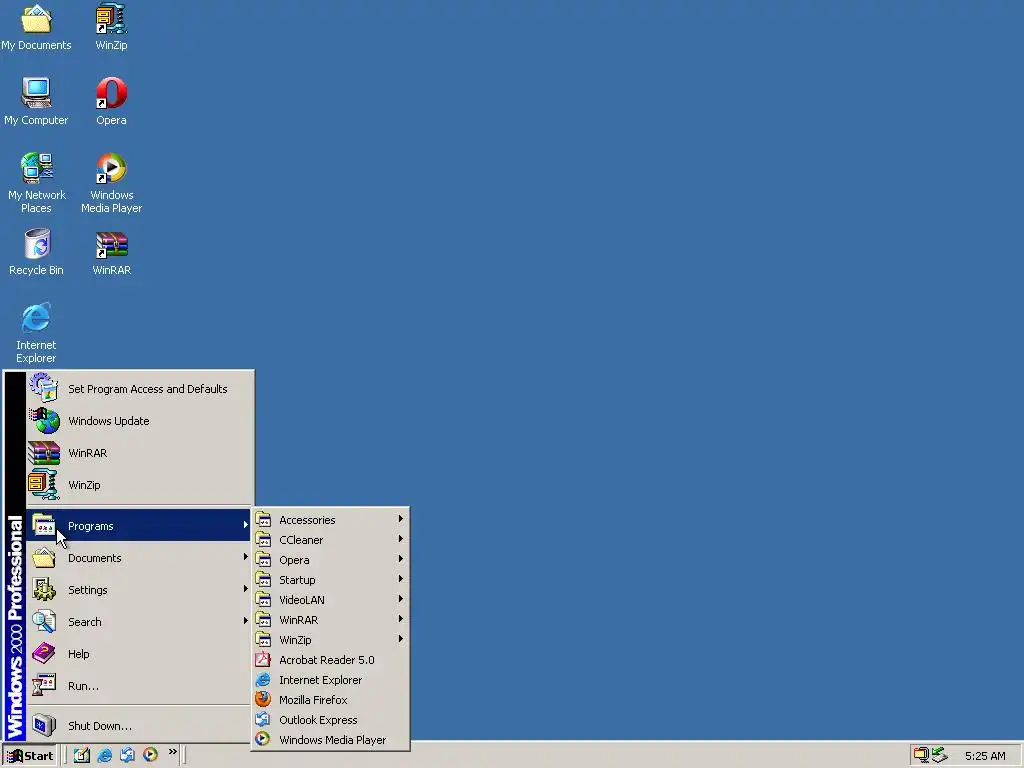Launch Windows Media Player from Programs submenu

pos(330,740)
